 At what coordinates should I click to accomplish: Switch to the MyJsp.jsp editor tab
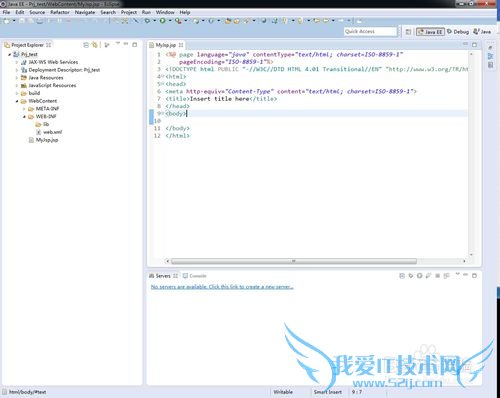(166, 45)
